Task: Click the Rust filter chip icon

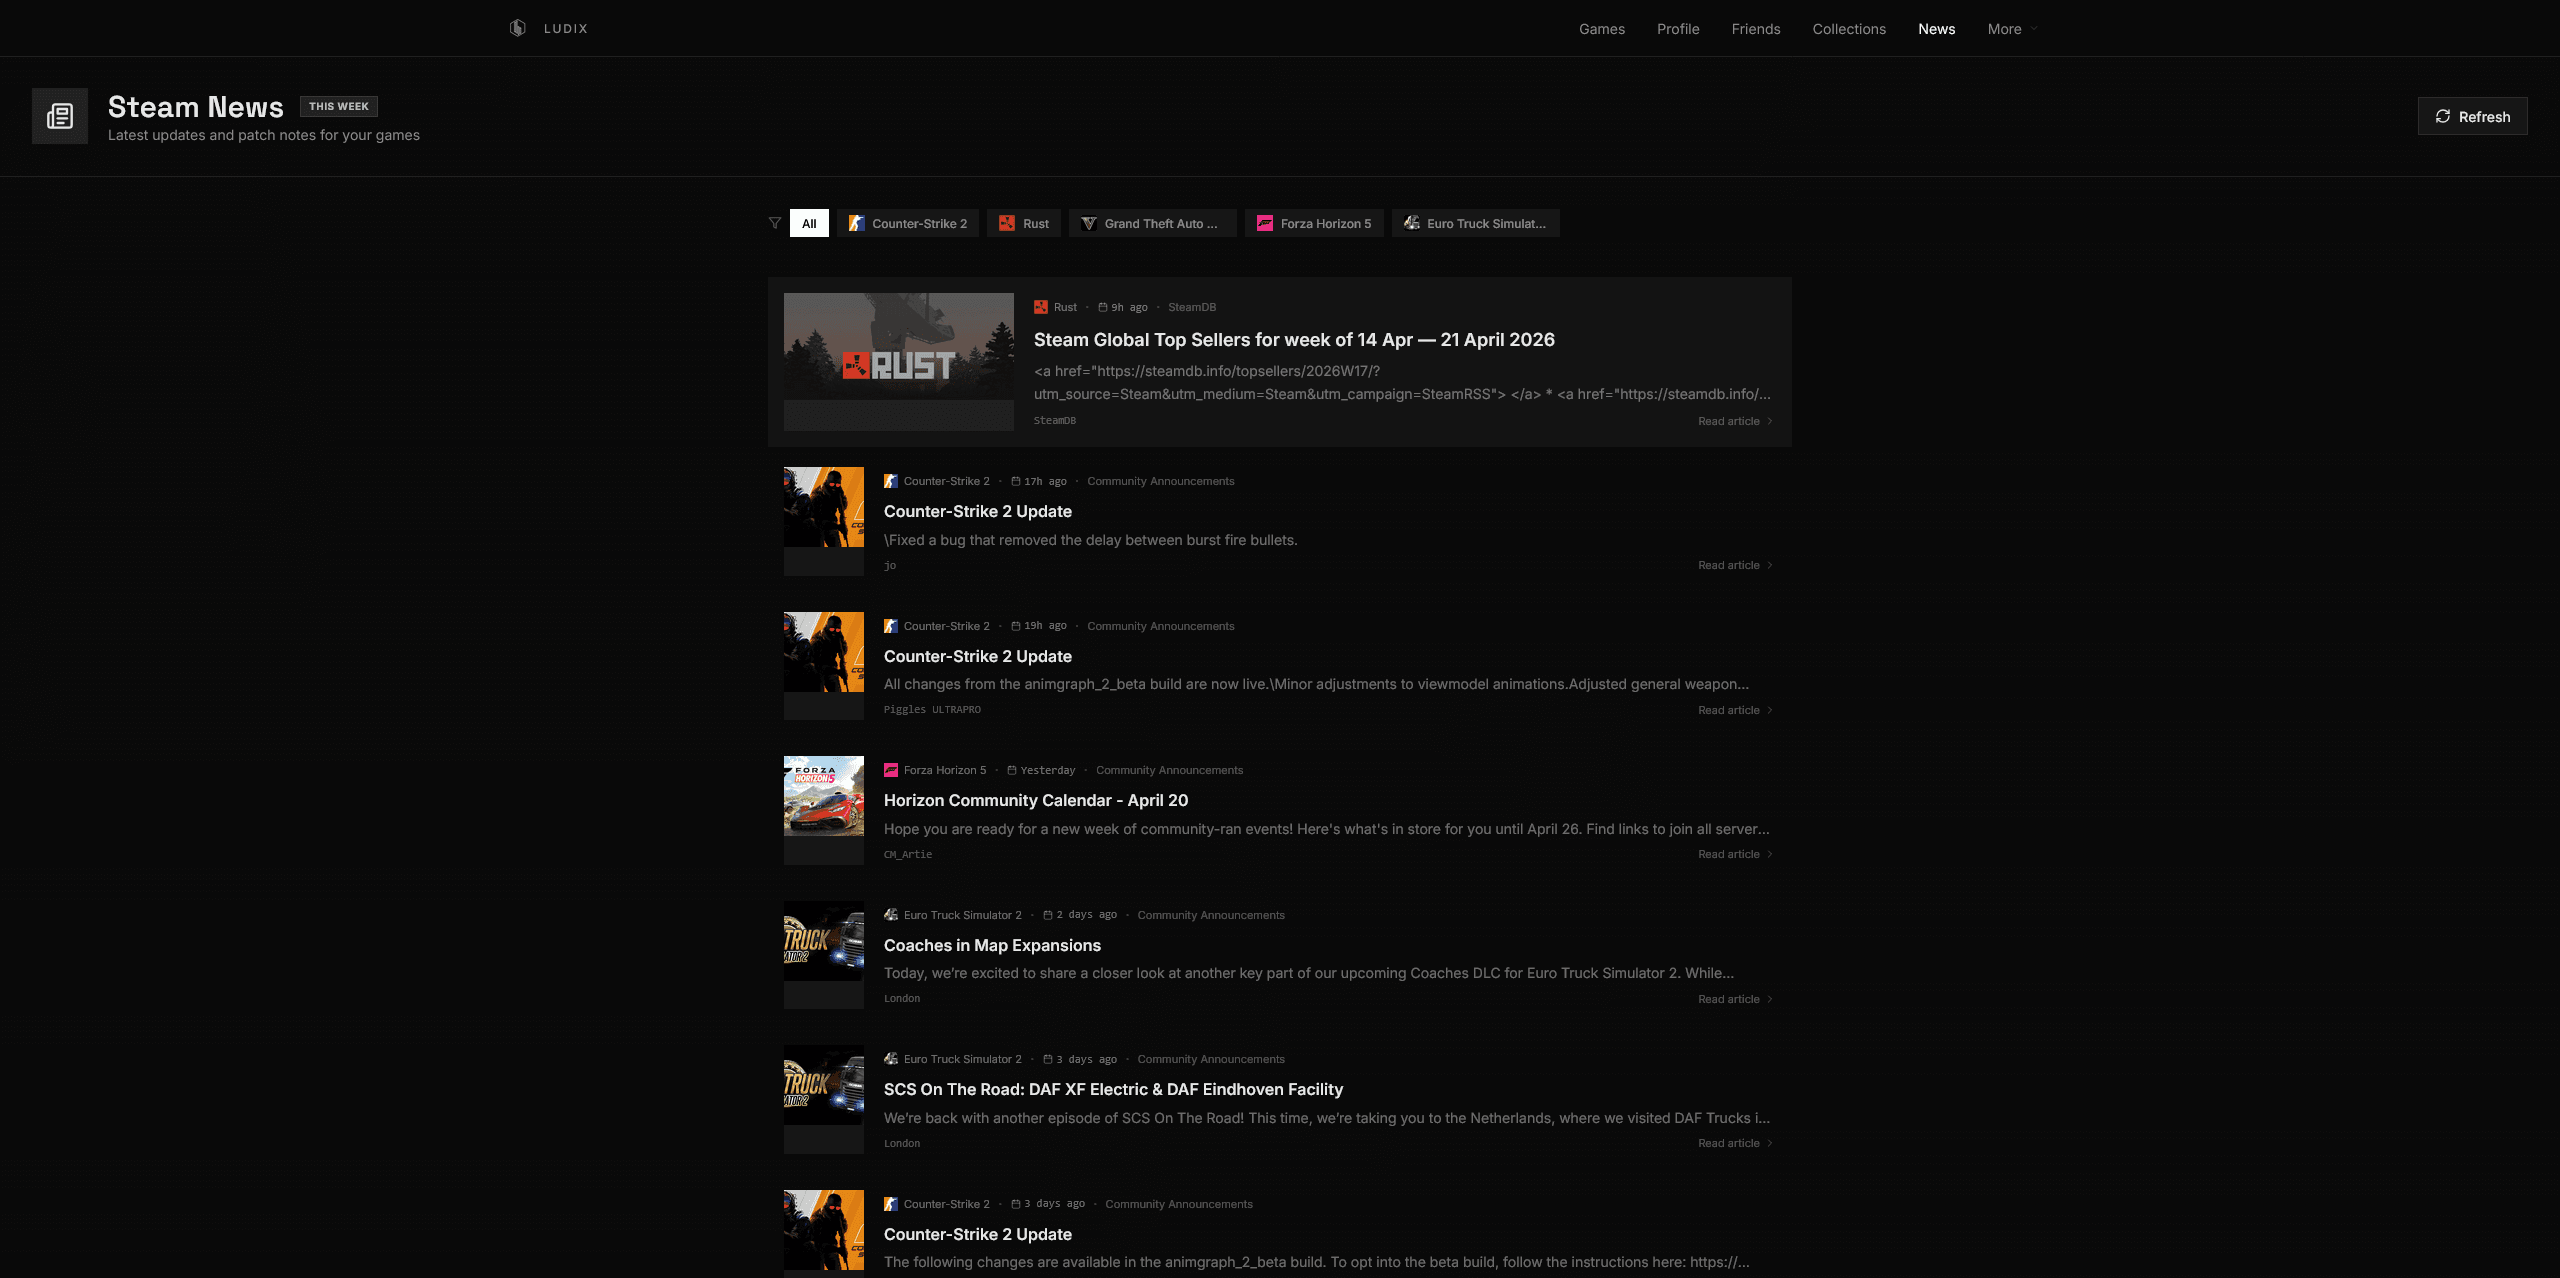Action: tap(1007, 223)
